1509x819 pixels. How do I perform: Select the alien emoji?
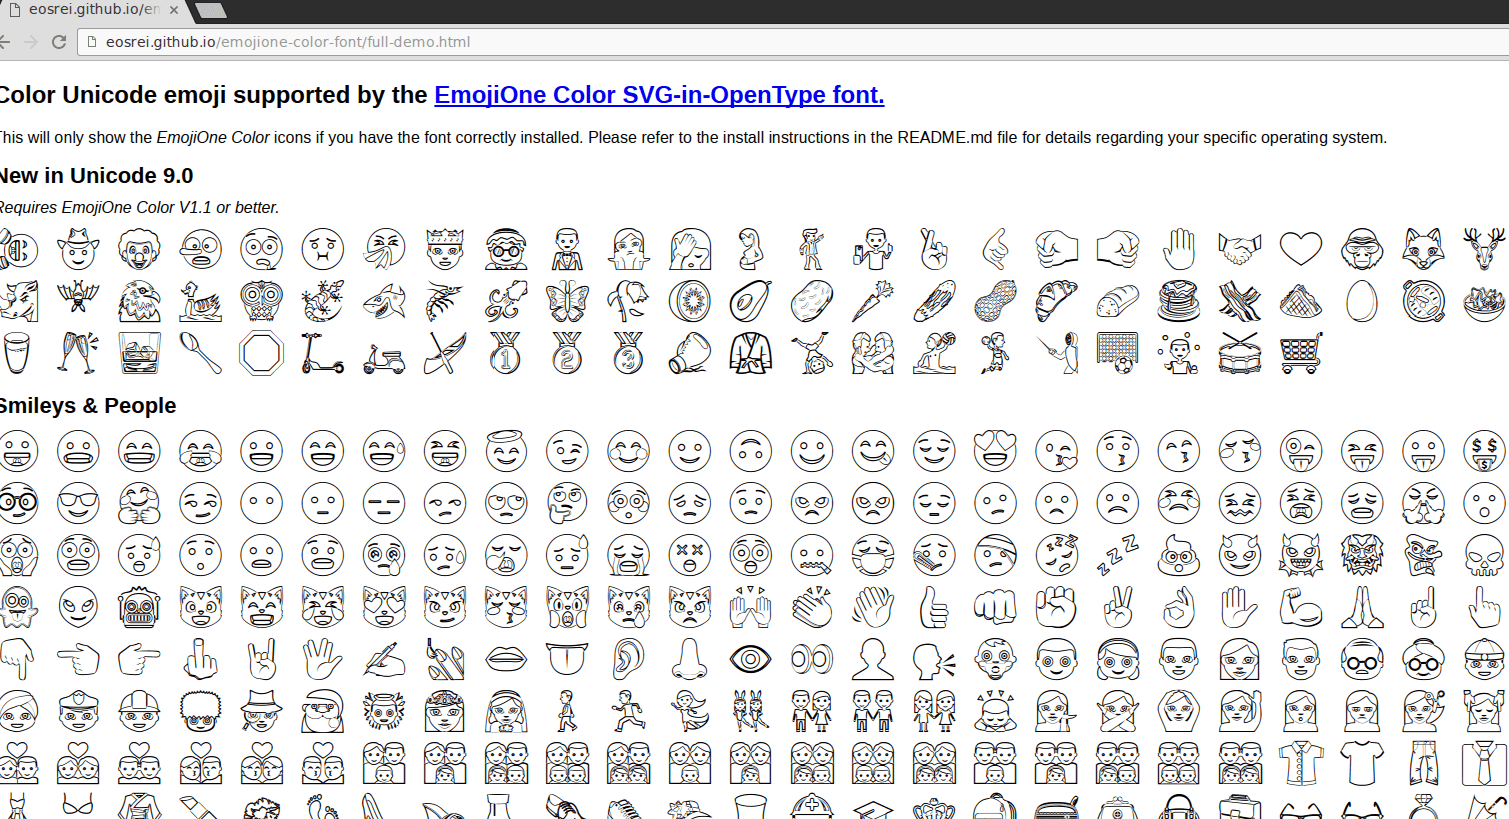point(78,607)
